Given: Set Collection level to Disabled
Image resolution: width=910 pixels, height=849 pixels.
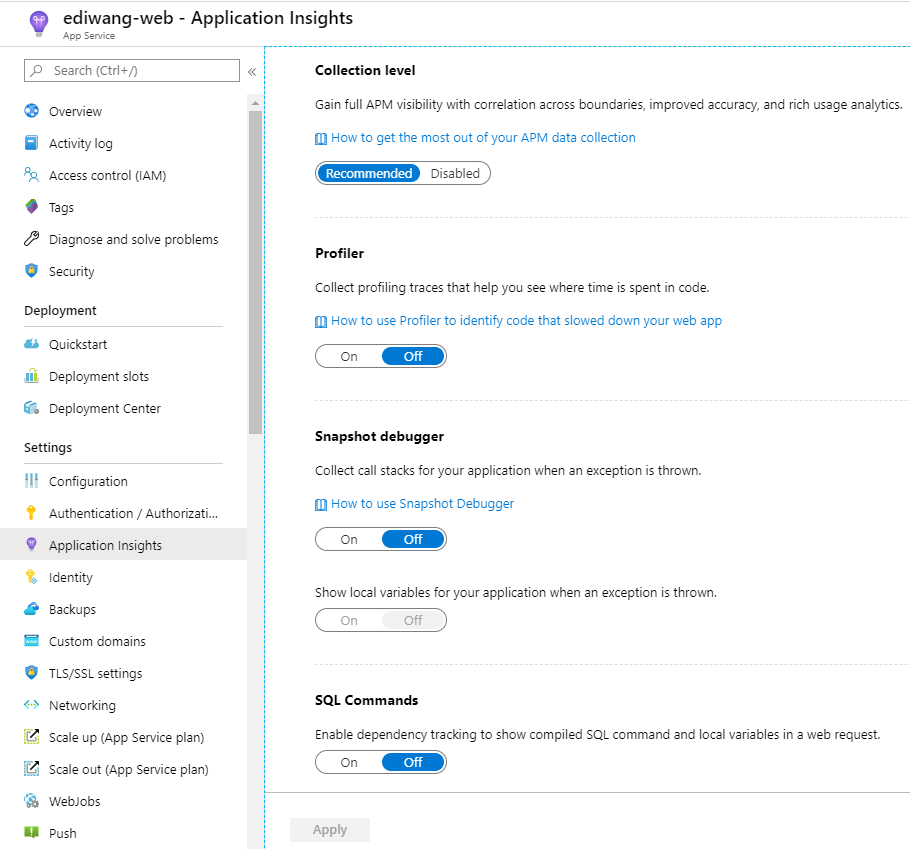Looking at the screenshot, I should [455, 173].
